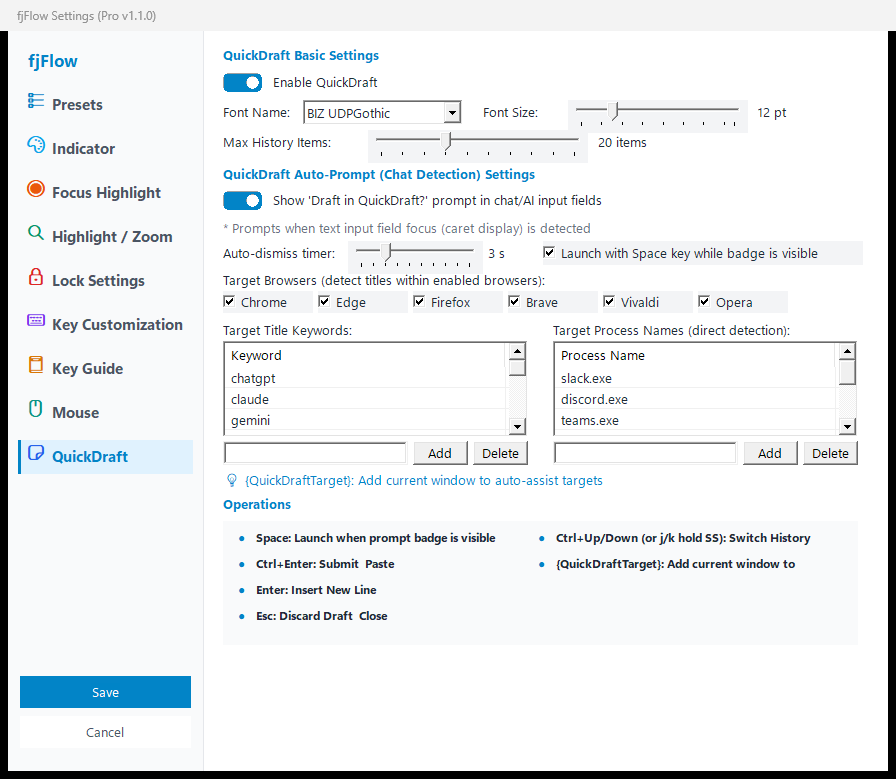
Task: Select the chatgpt keyword row
Action: (x=366, y=378)
